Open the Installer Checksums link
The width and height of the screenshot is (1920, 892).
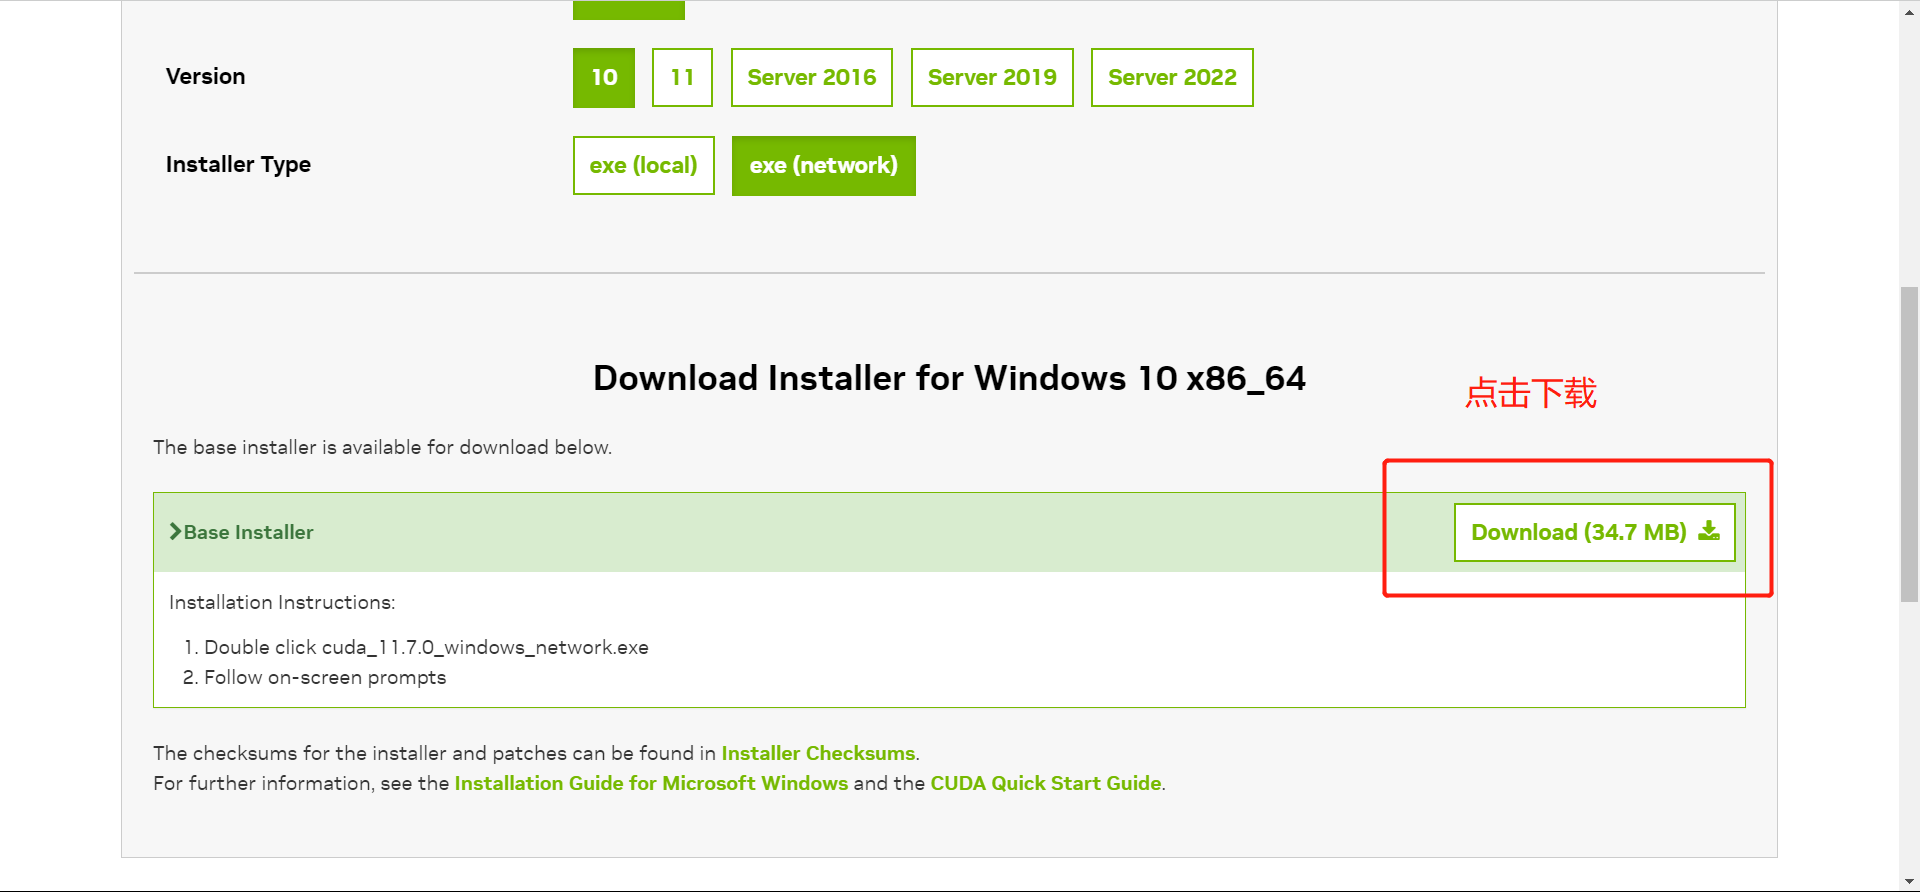click(818, 753)
